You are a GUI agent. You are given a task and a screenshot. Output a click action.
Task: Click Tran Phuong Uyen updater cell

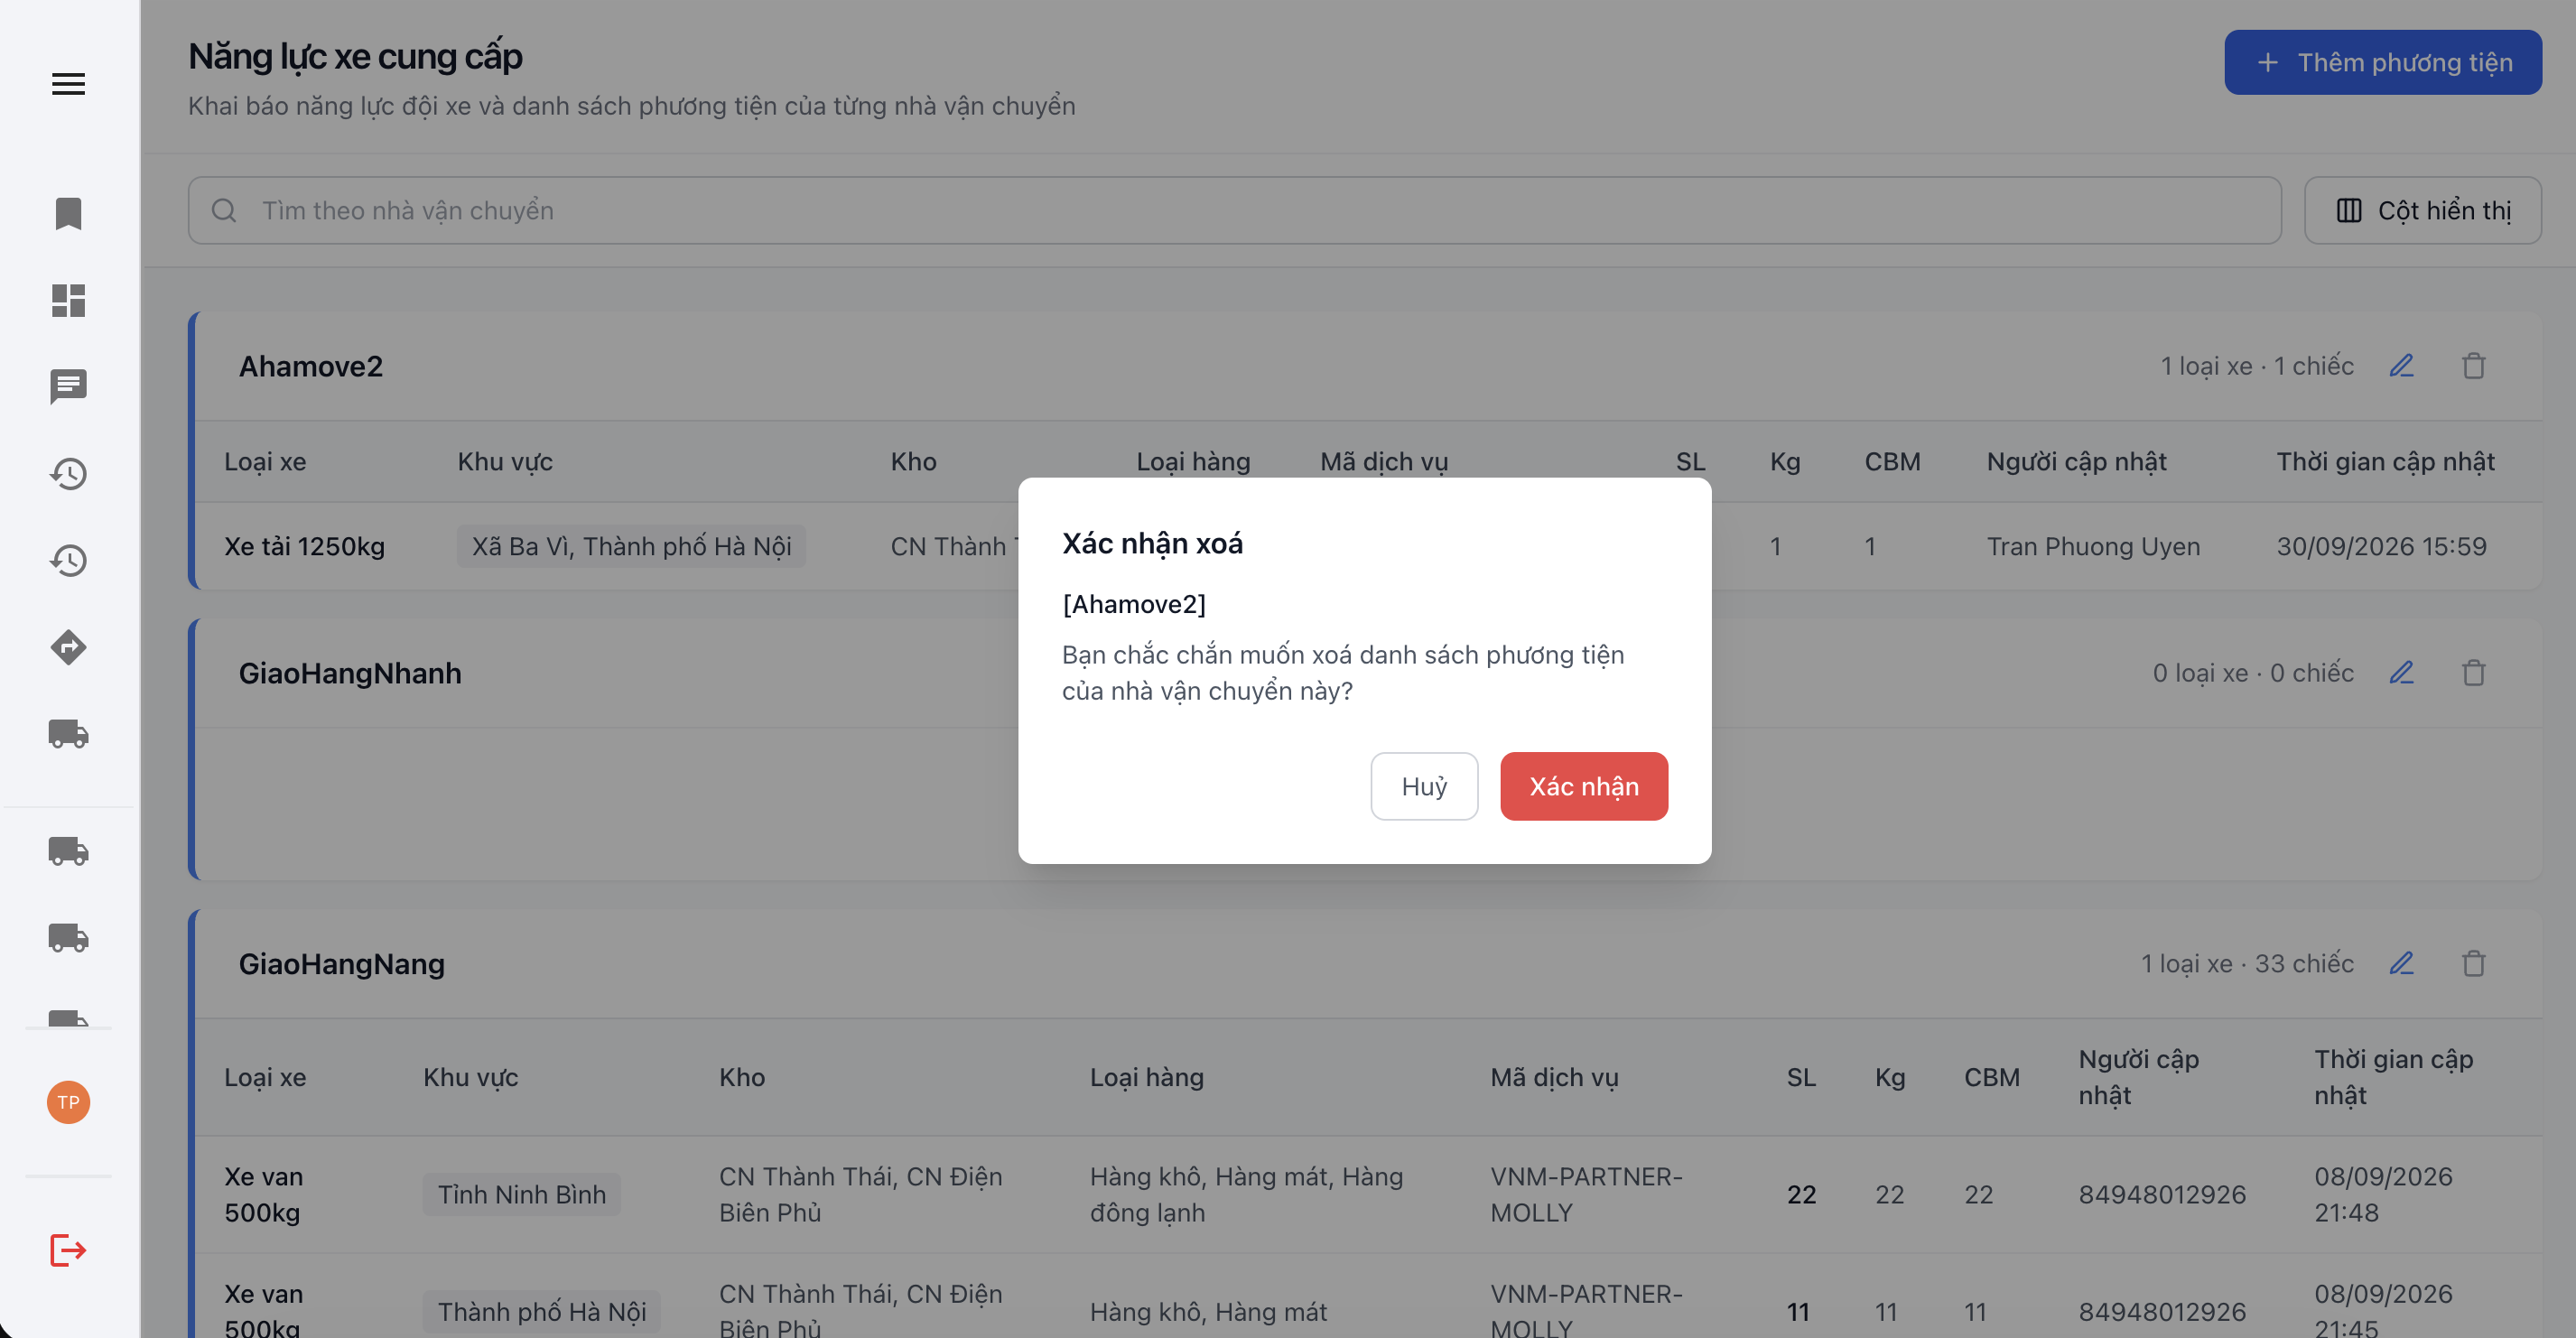(x=2093, y=546)
